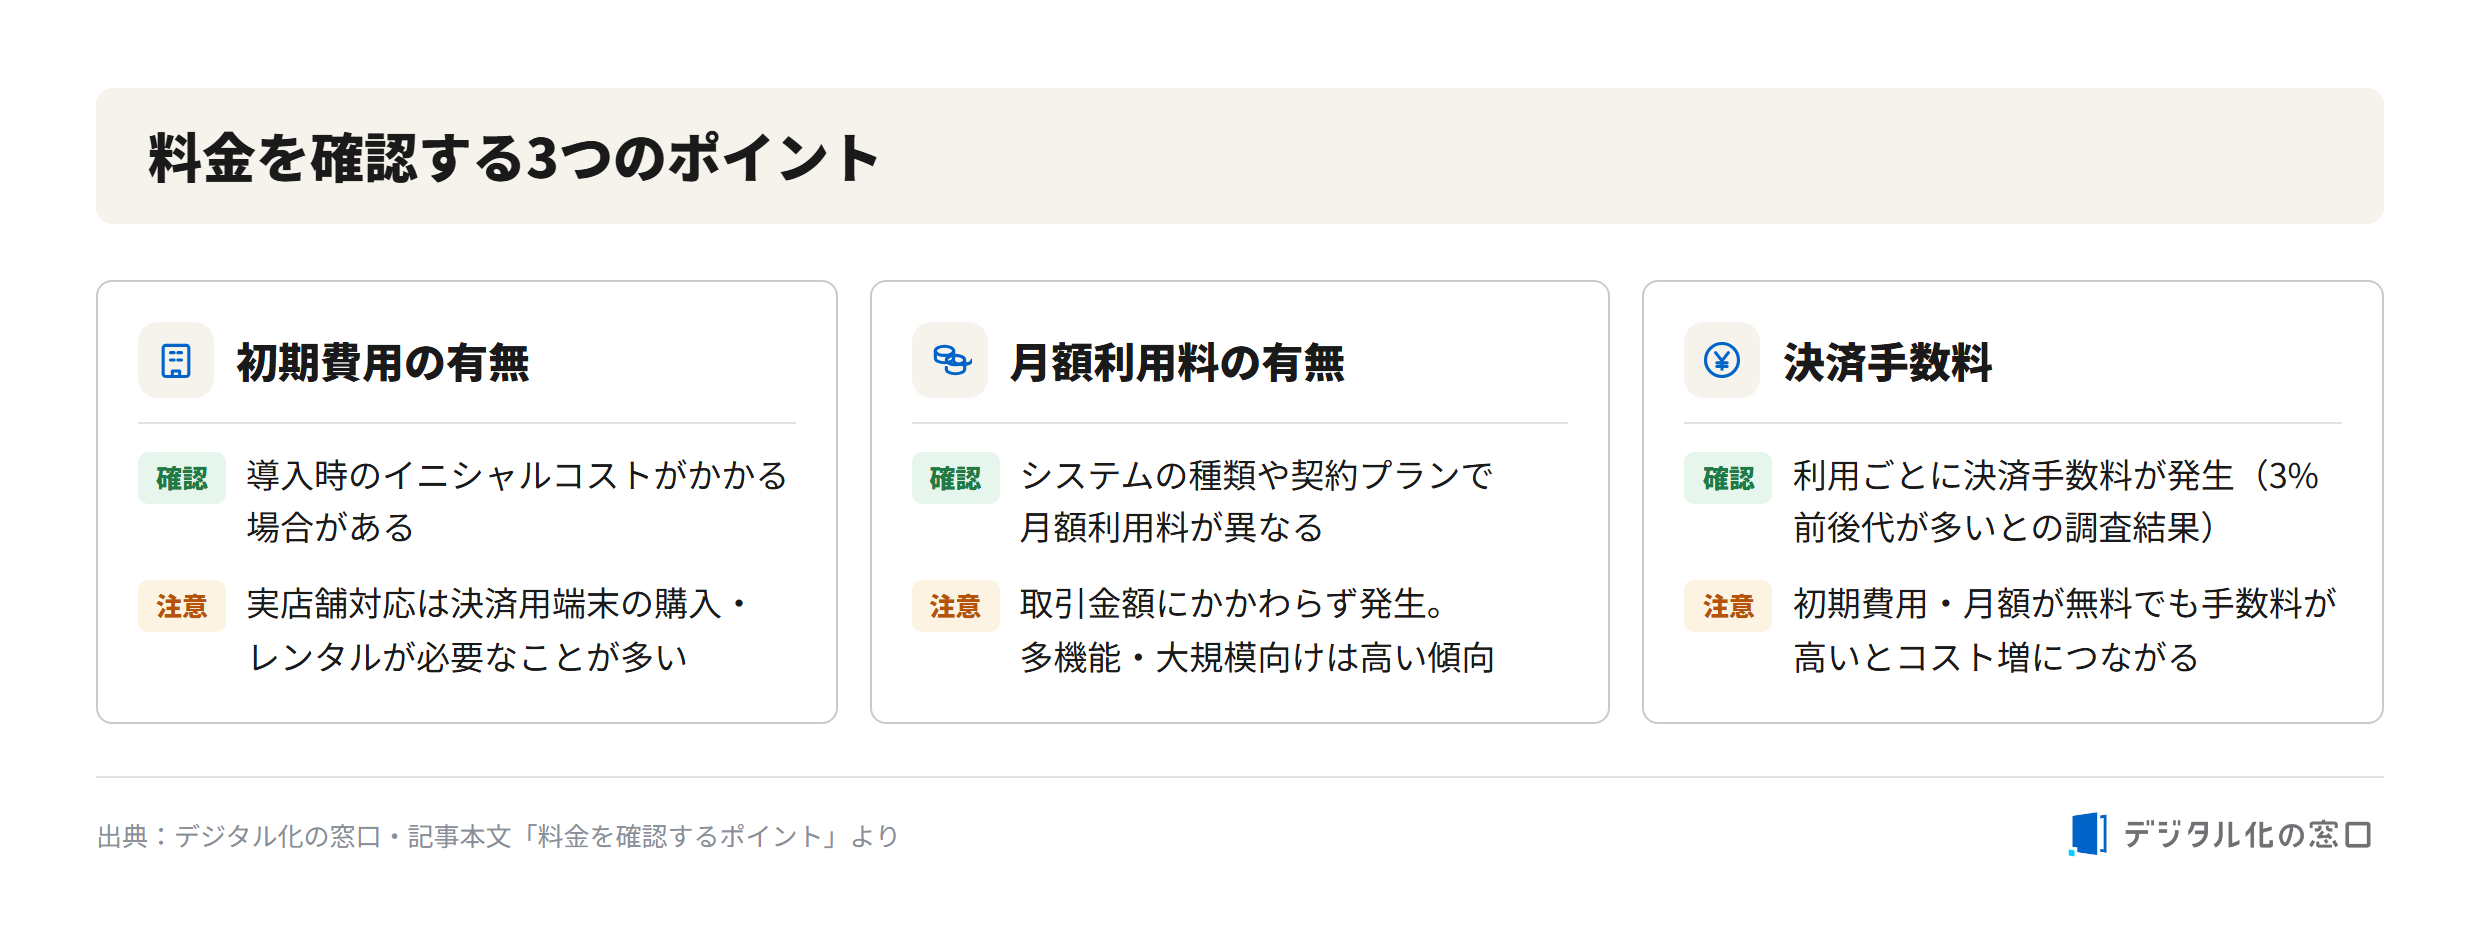Image resolution: width=2480 pixels, height=950 pixels.
Task: Select the 決済手数料 card heading
Action: point(1888,362)
